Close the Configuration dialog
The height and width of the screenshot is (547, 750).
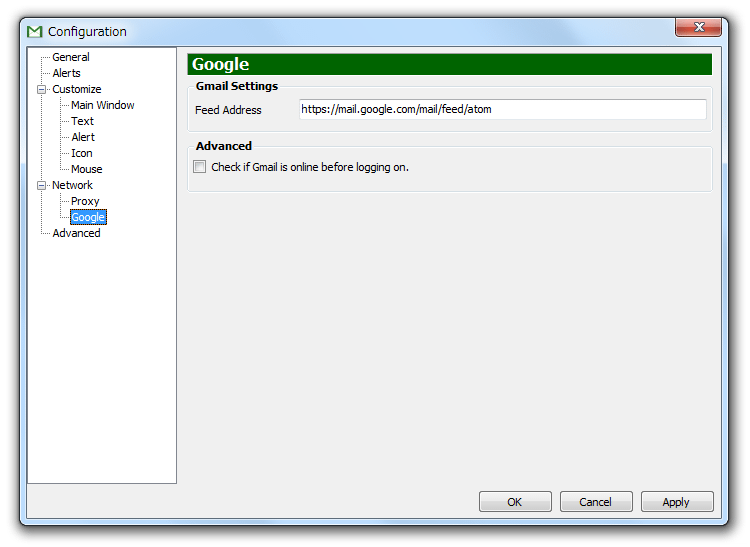tap(698, 27)
